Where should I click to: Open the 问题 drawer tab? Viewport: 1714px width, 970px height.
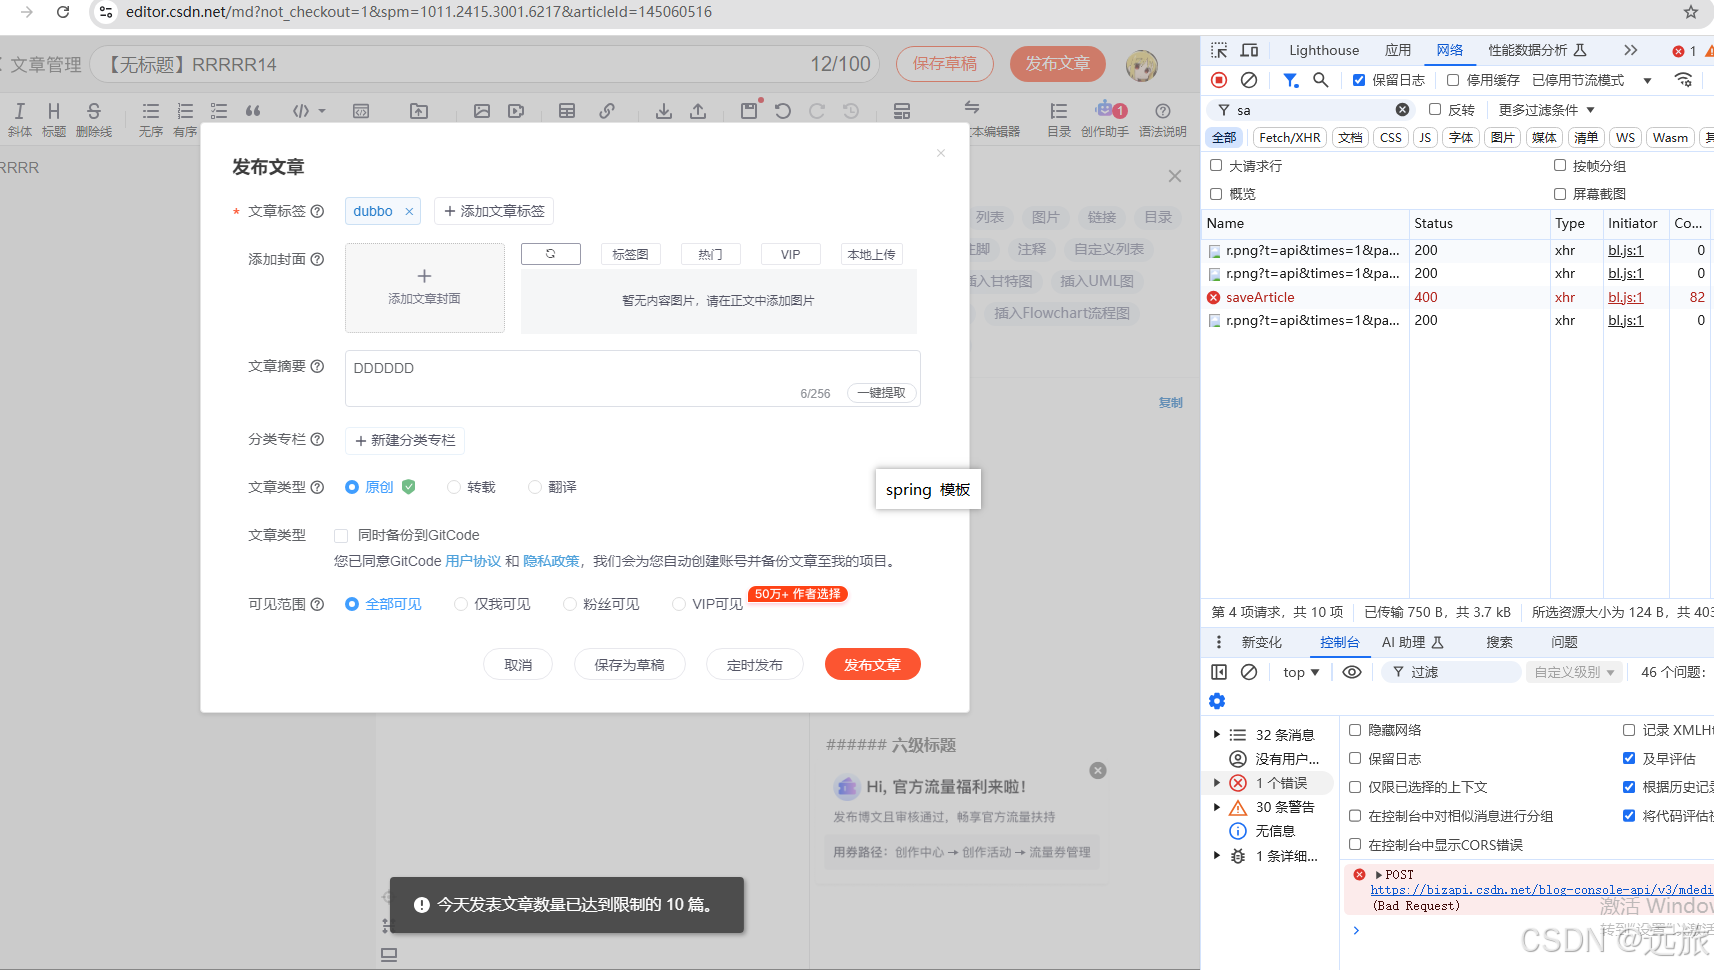point(1564,642)
